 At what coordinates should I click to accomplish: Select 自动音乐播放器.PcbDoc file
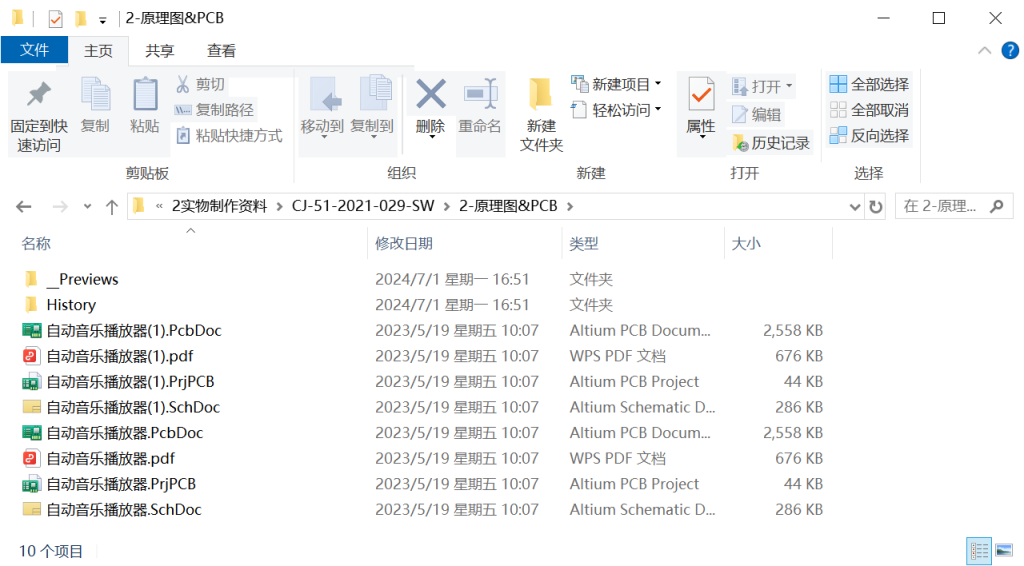coord(125,433)
